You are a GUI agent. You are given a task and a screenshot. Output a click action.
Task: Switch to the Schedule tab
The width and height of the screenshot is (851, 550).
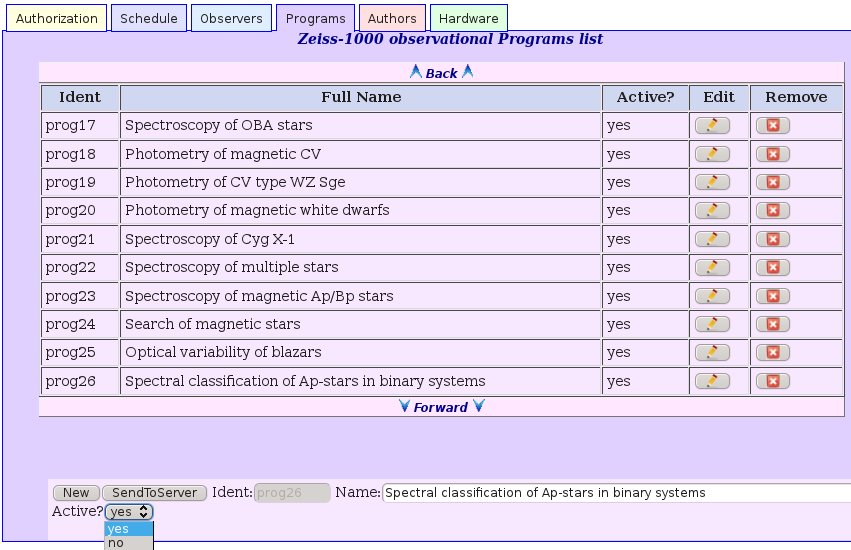point(149,18)
